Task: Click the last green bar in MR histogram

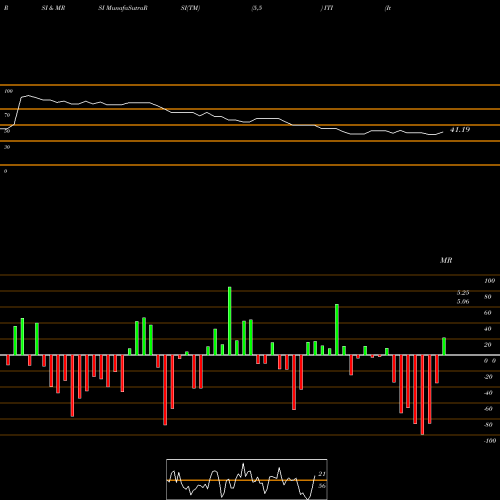Action: 444,346
